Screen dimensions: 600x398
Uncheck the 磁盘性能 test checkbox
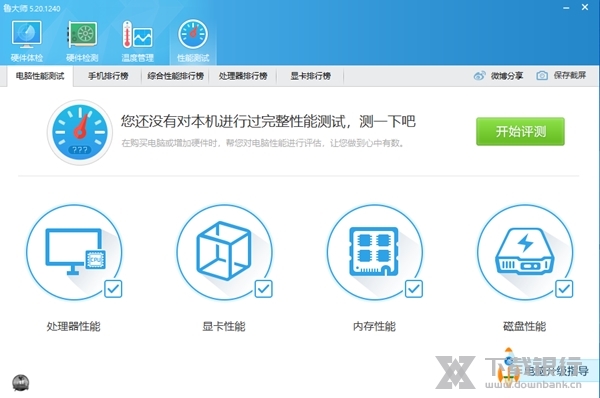click(564, 289)
